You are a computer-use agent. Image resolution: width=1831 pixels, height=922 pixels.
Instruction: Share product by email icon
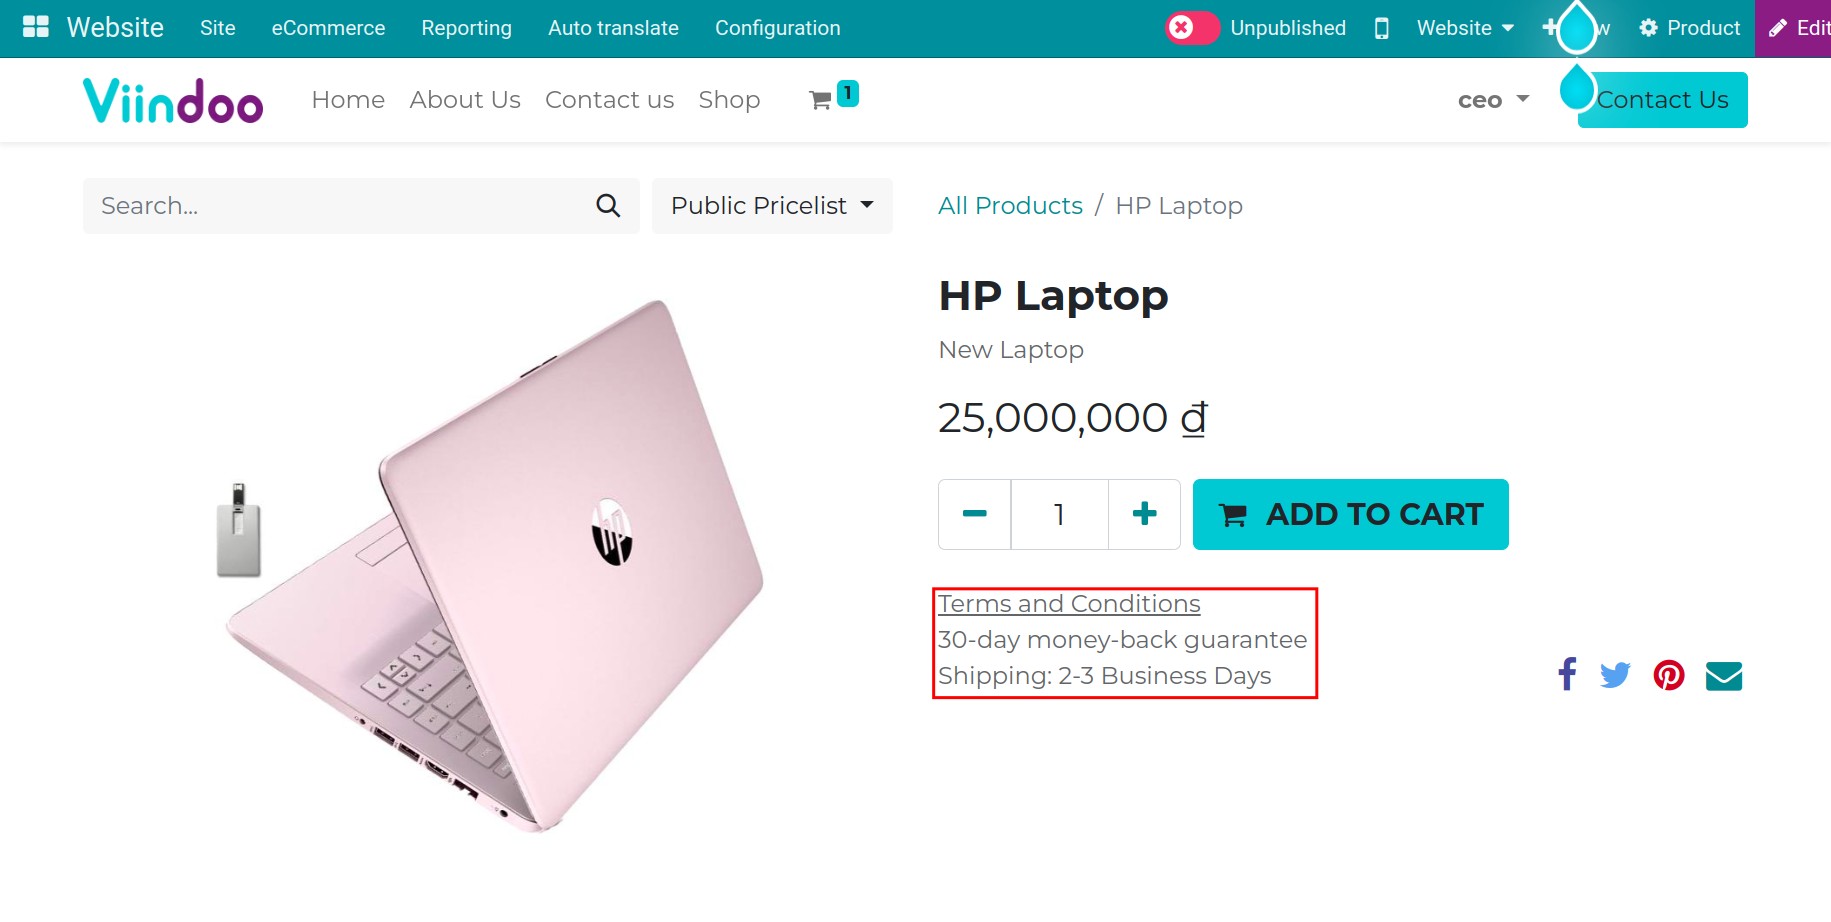[1723, 676]
